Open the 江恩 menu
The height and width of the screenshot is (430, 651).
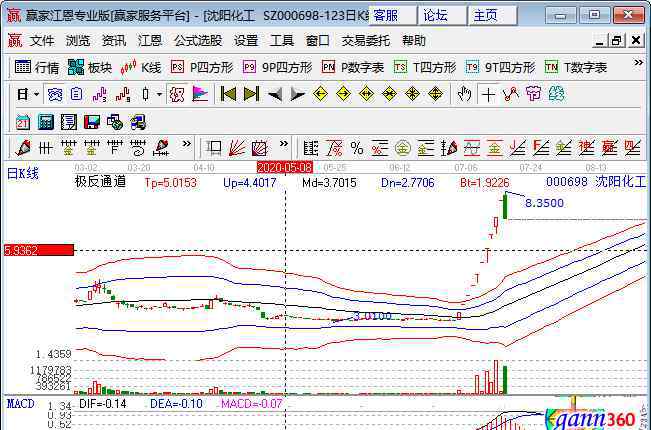tap(150, 41)
